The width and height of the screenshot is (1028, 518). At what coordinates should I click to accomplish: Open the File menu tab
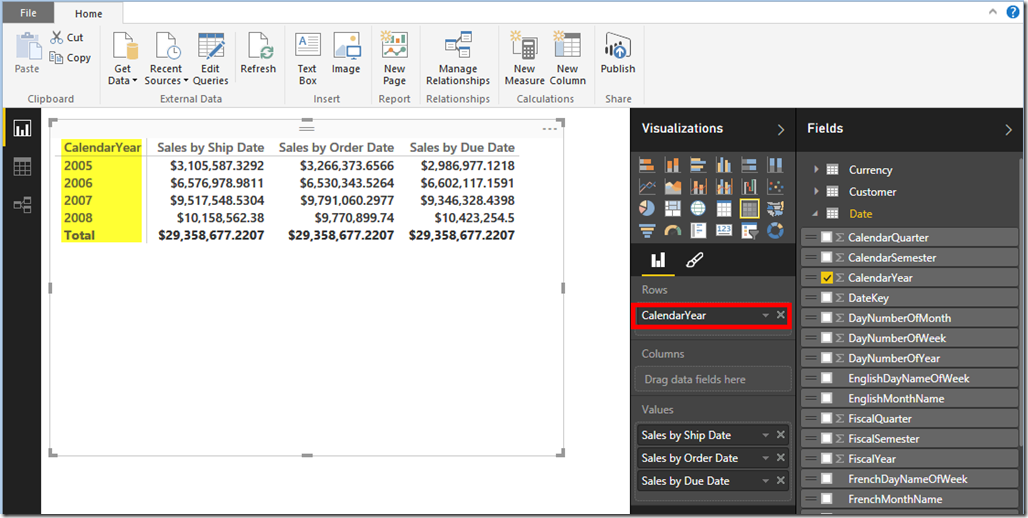click(x=28, y=13)
